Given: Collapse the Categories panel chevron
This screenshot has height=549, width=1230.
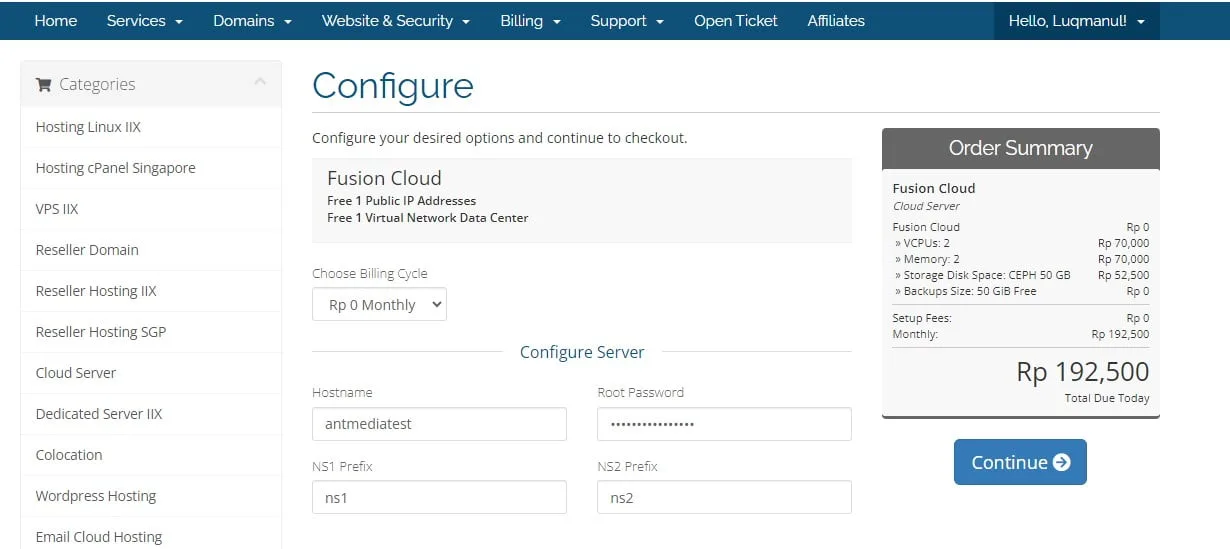Looking at the screenshot, I should tap(260, 83).
